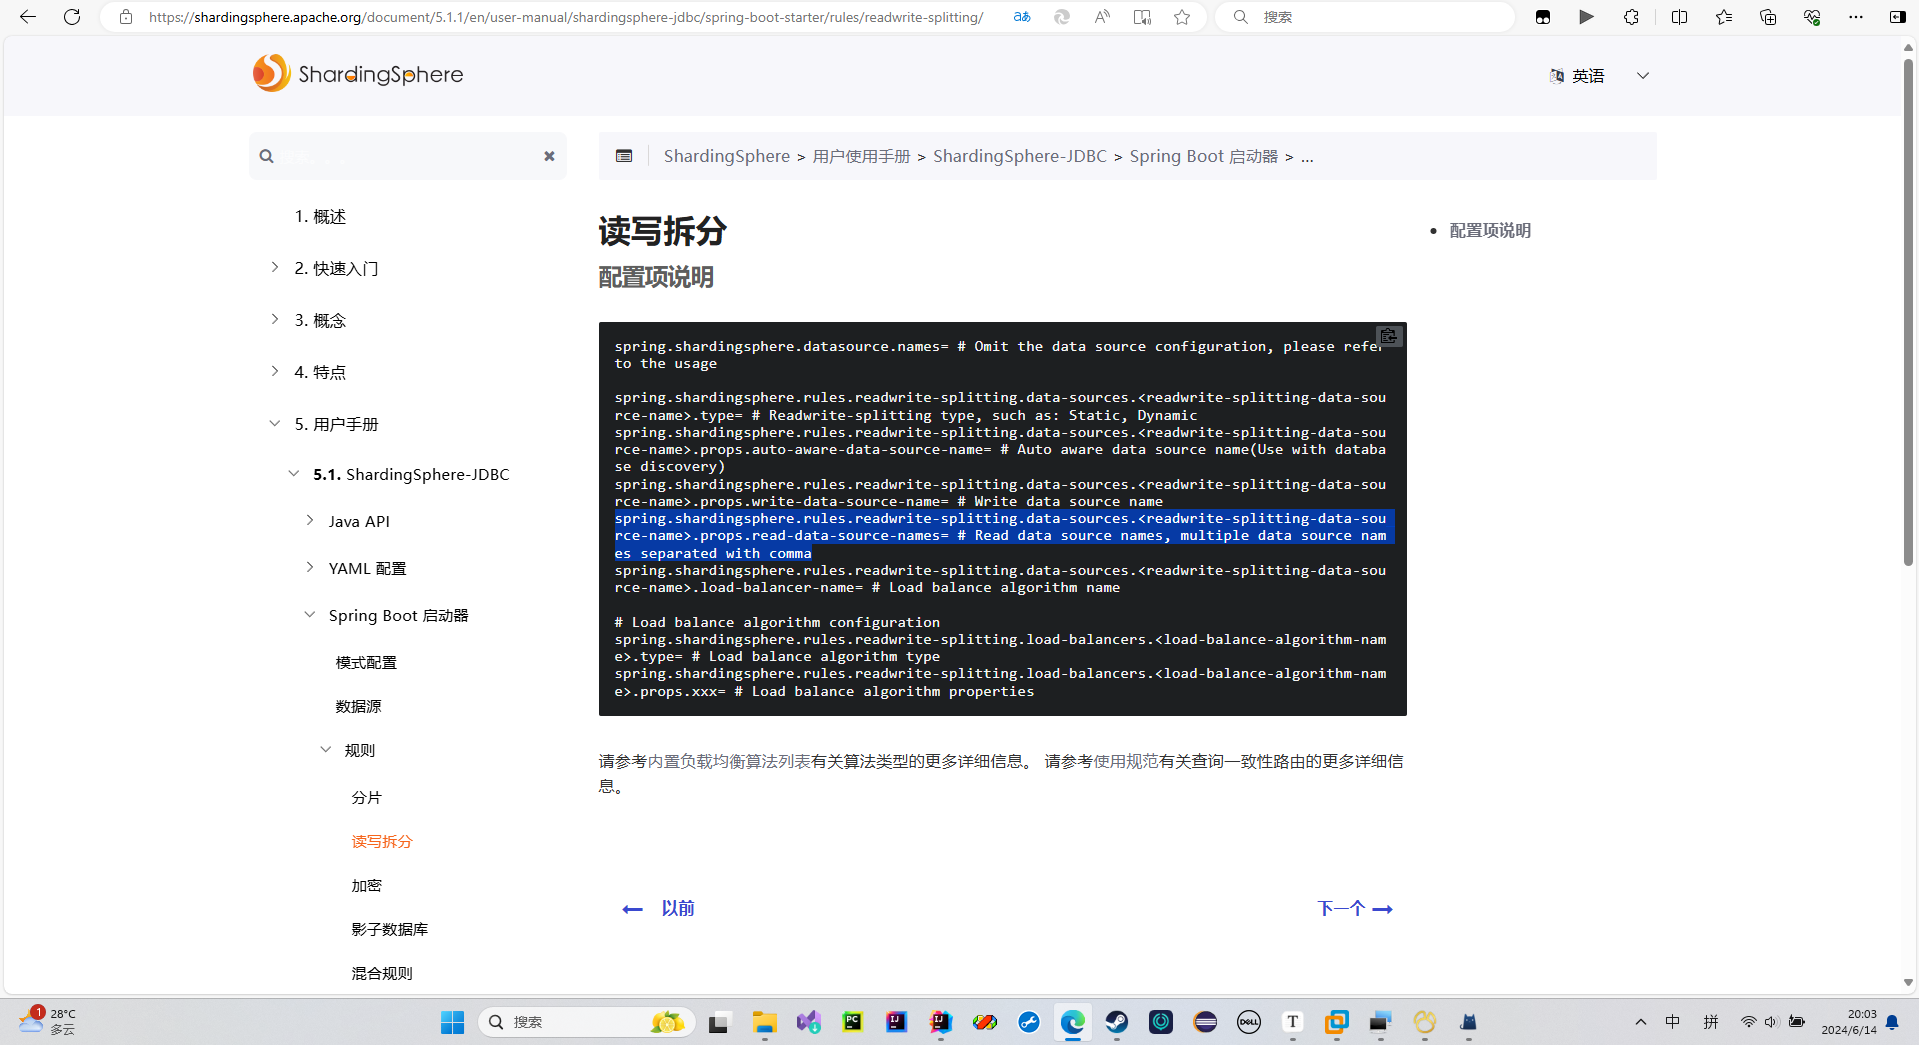Open the browser Extensions puzzle icon
Screen dimensions: 1919x1045
point(1631,17)
